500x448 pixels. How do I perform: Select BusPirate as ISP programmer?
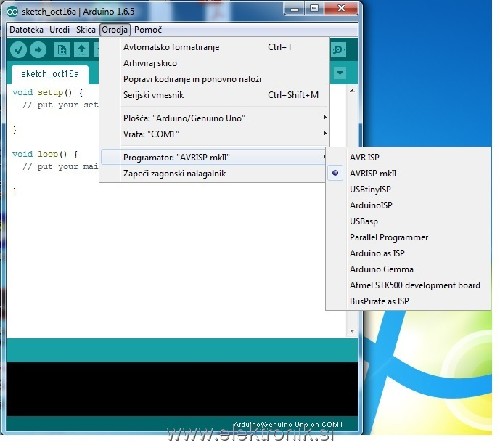[408, 301]
